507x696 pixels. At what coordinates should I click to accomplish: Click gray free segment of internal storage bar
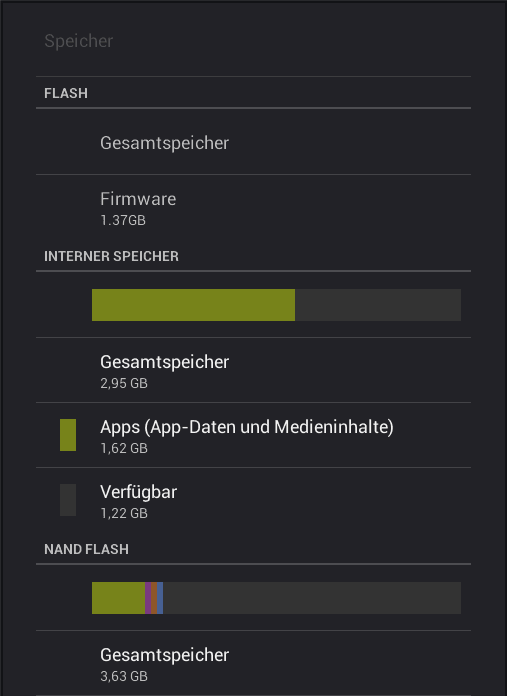(x=378, y=305)
